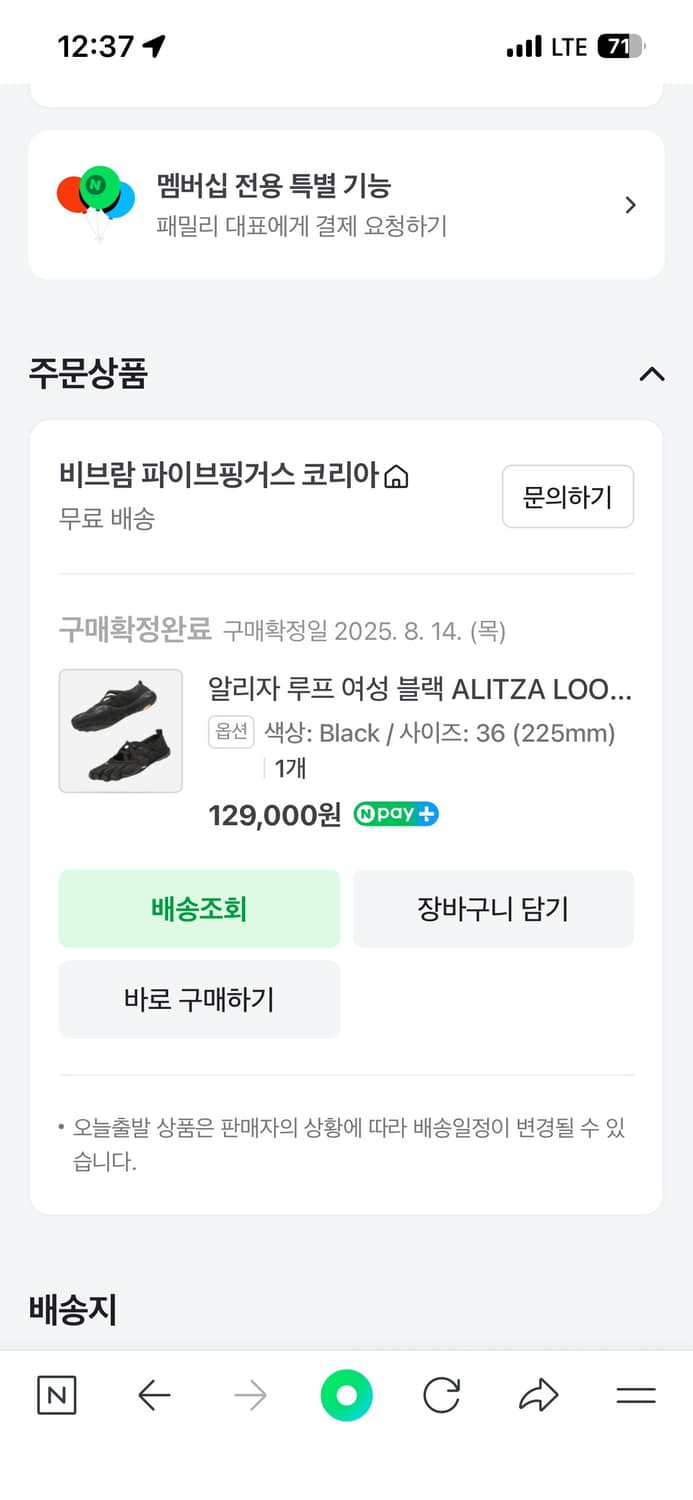This screenshot has height=1500, width=693.
Task: Tap the Naver shortcut N icon in bottom bar
Action: coord(55,1396)
